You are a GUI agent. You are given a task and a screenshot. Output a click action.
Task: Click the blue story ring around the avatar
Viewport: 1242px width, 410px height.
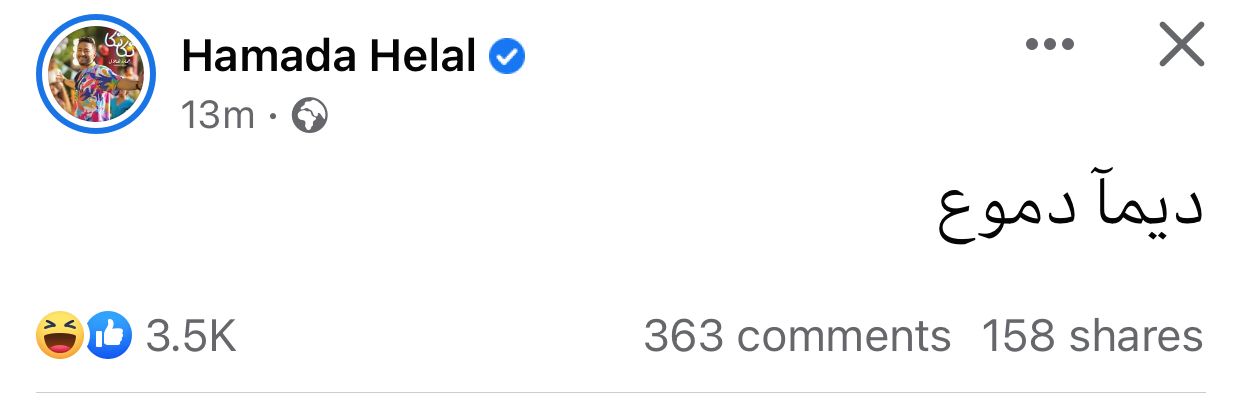point(41,76)
